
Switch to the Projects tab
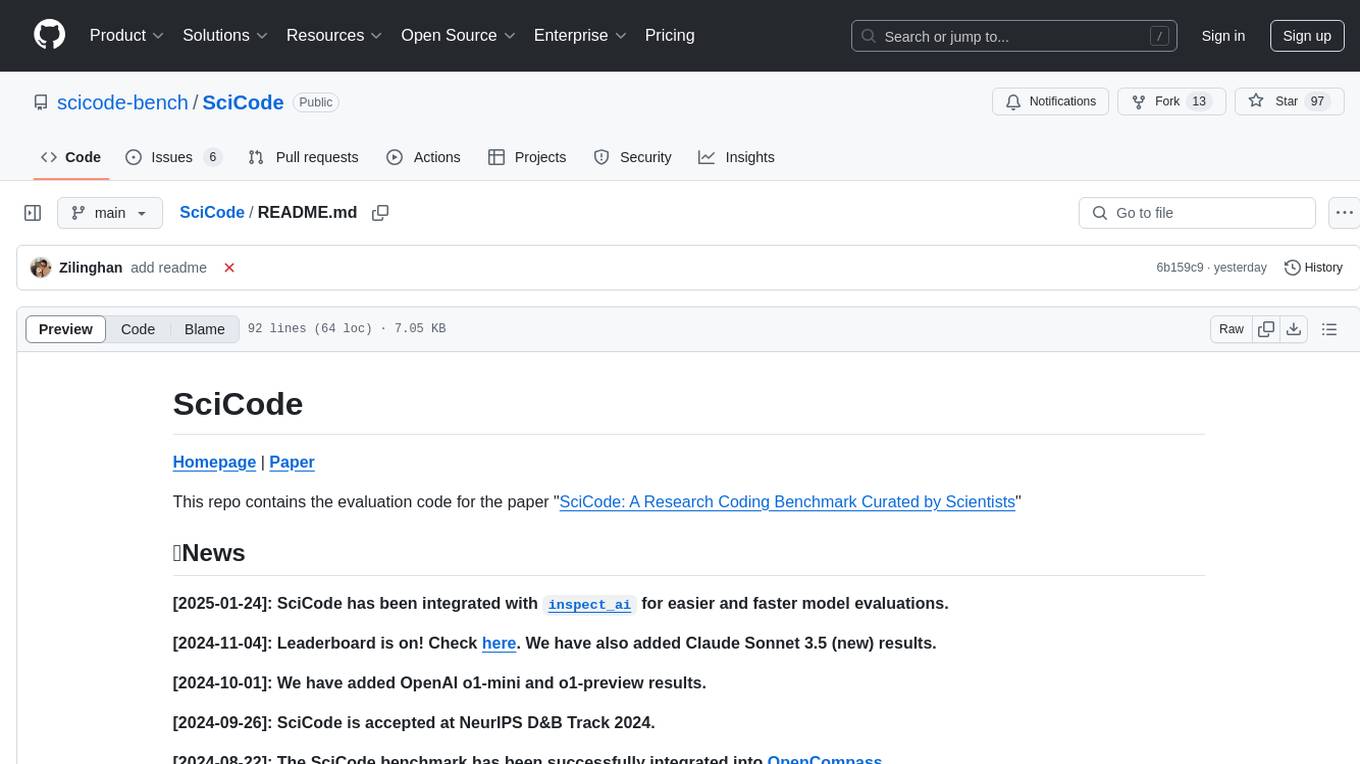[527, 157]
